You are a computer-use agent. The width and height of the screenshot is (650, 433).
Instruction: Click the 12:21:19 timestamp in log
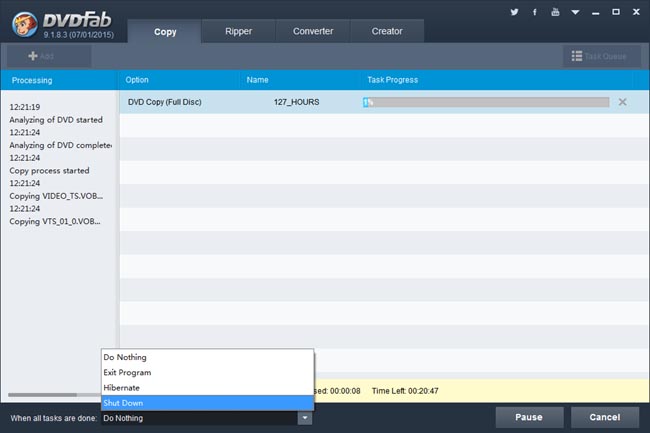click(x=25, y=107)
